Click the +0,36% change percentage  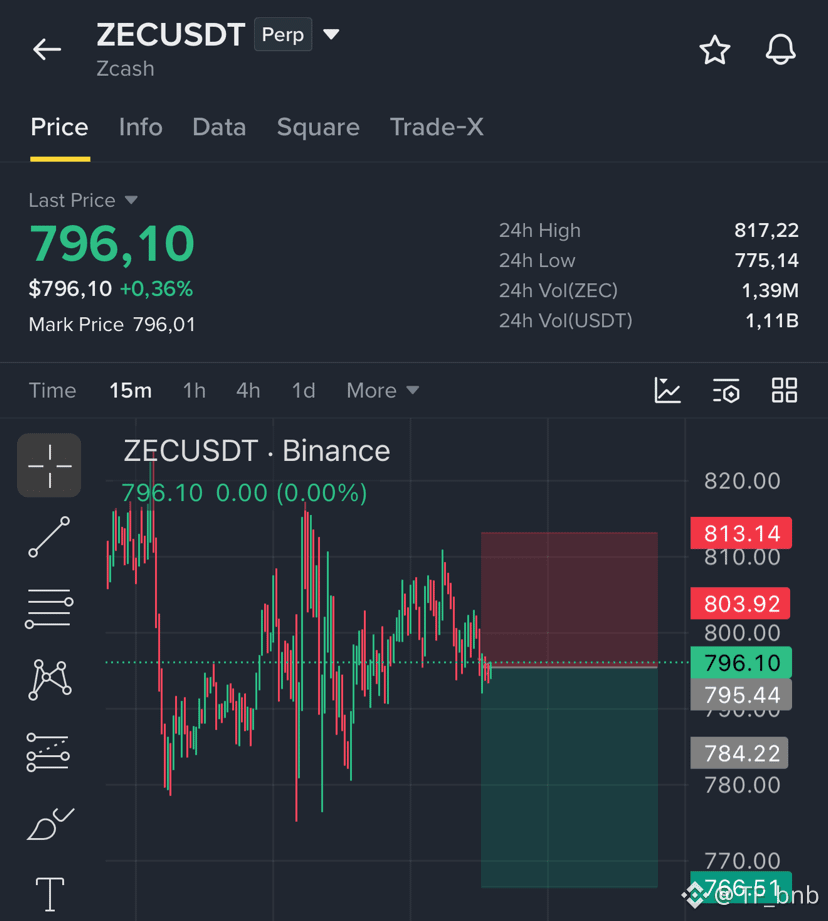156,289
